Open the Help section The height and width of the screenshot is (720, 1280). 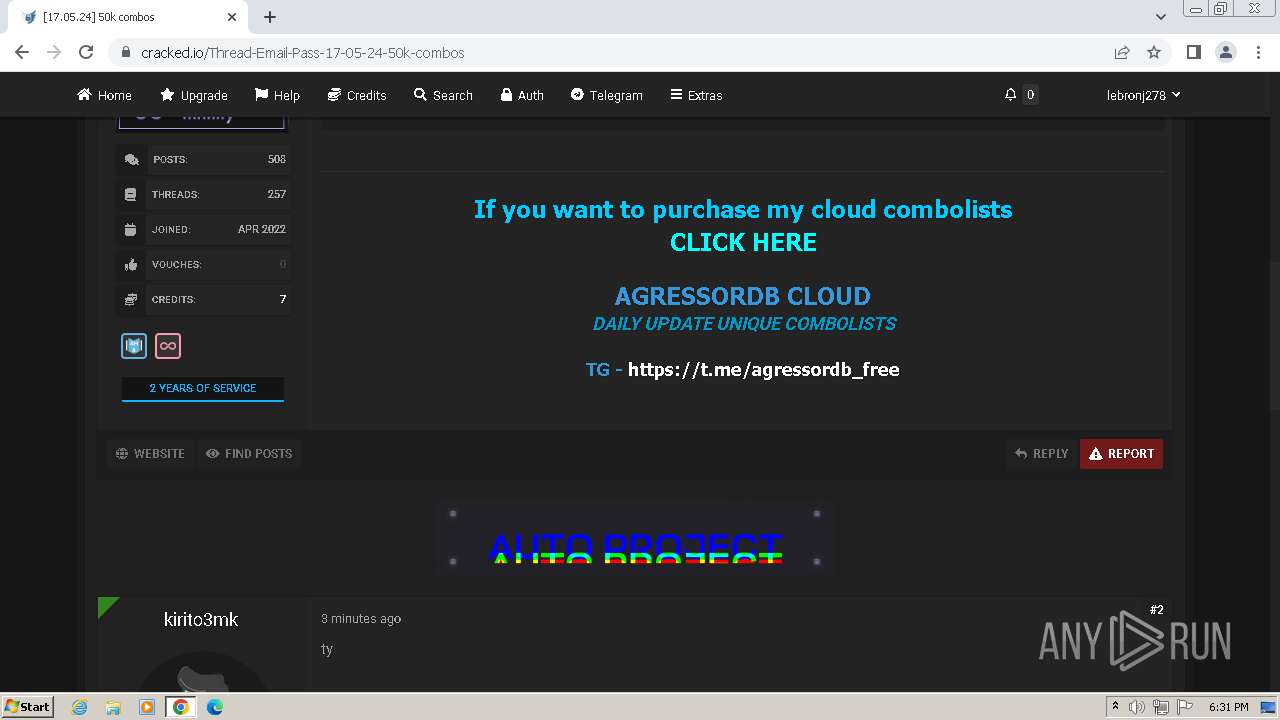pyautogui.click(x=277, y=95)
